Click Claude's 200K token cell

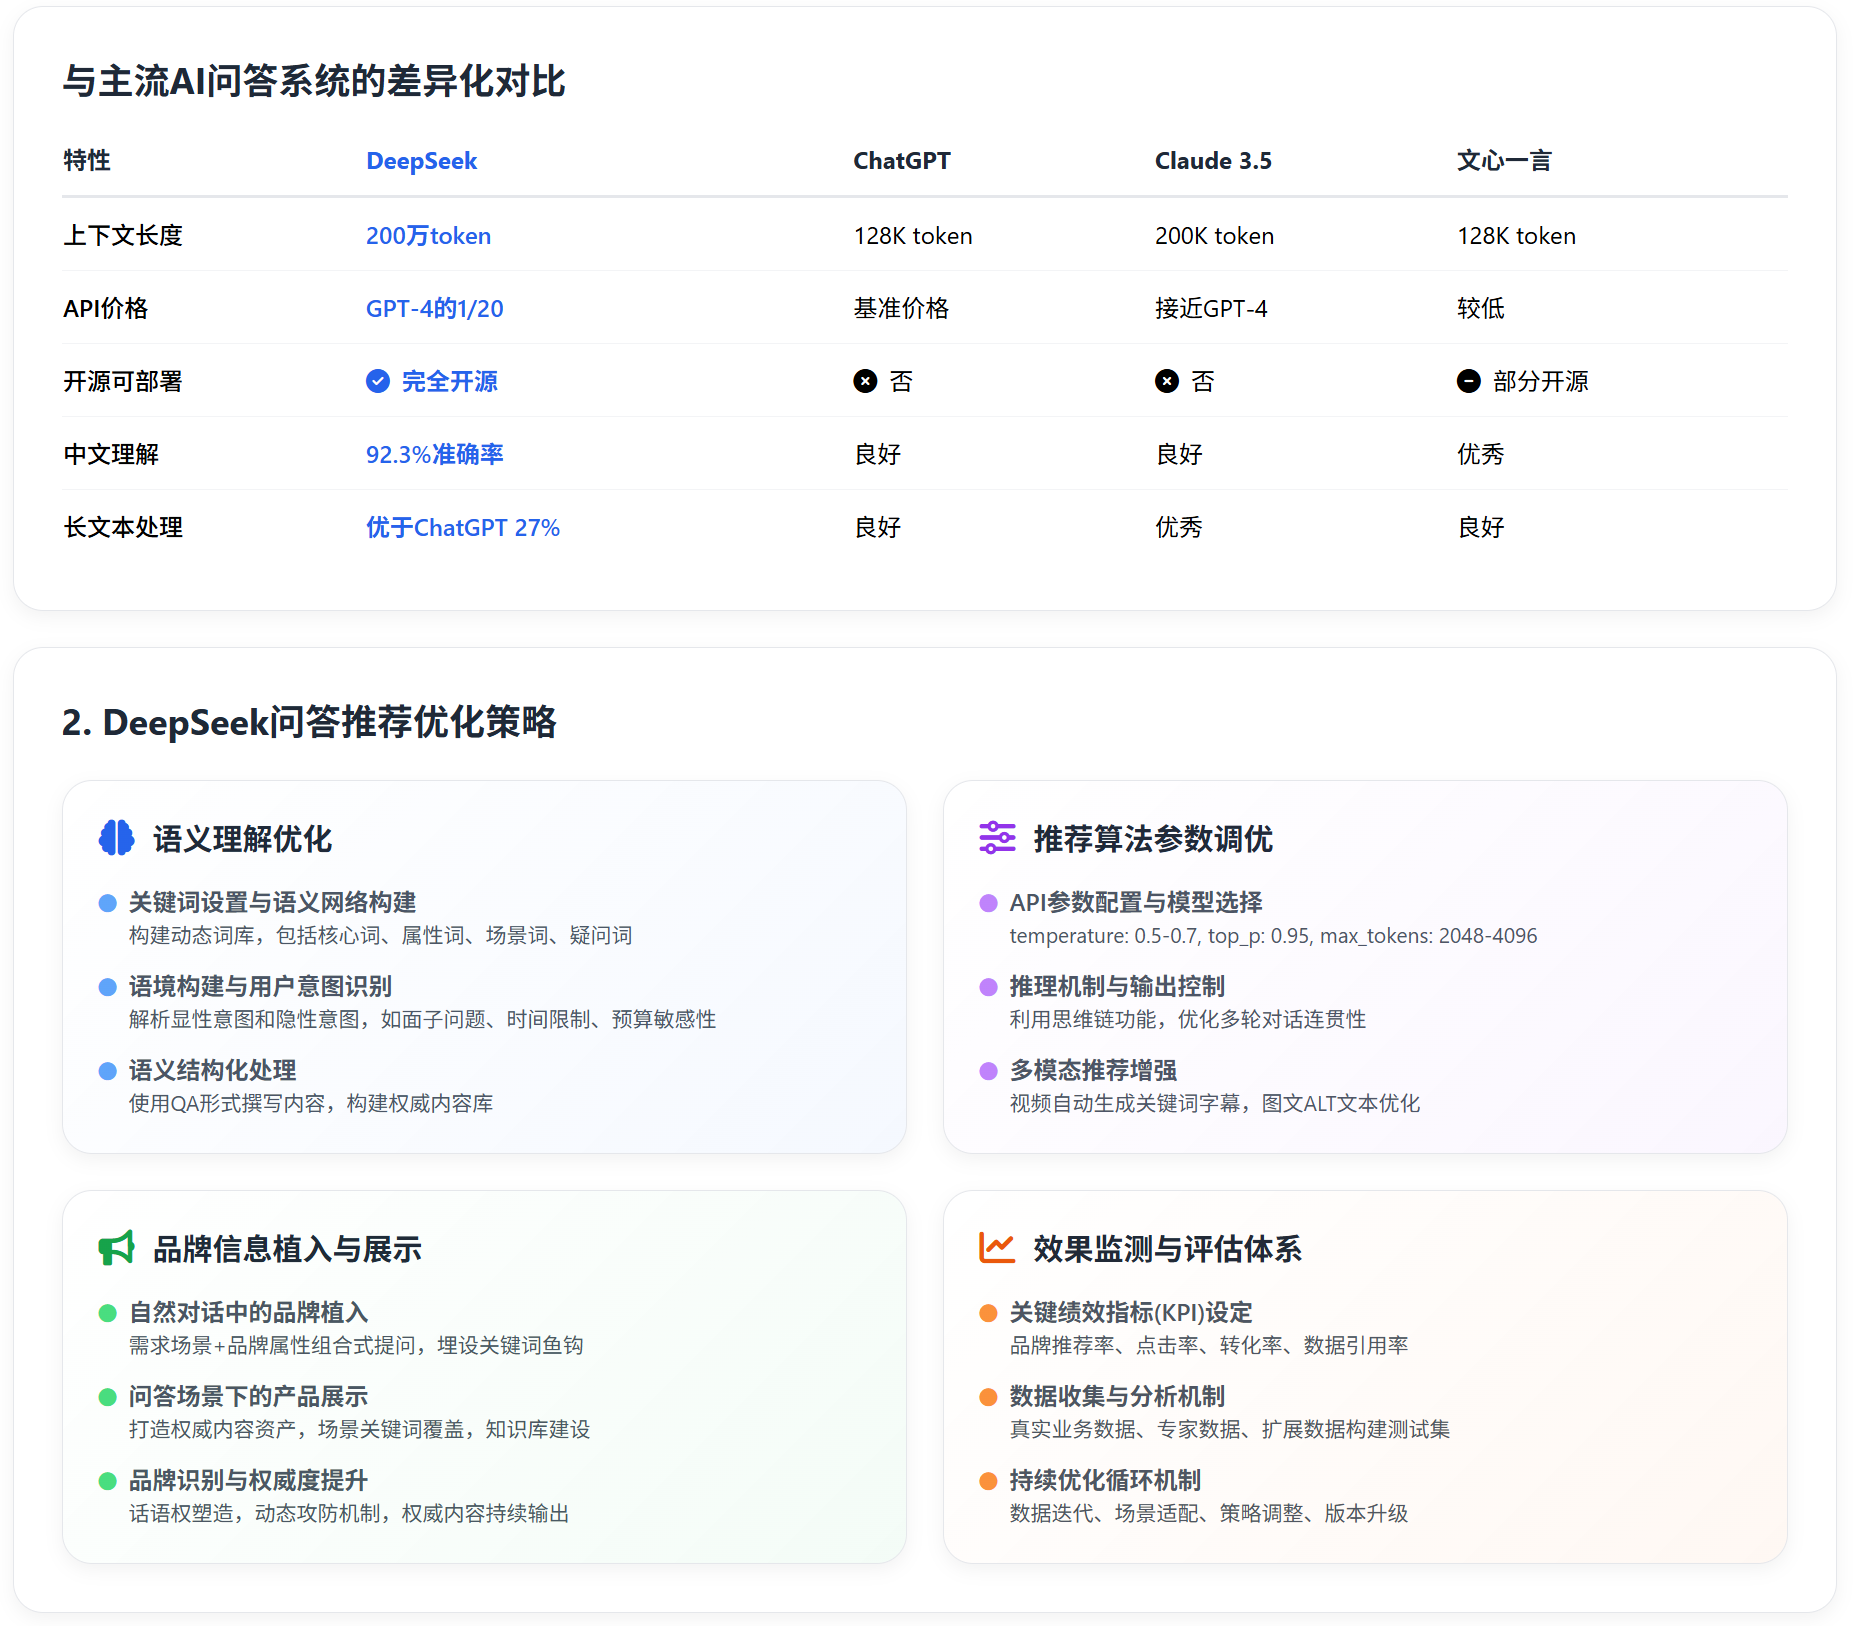coord(1214,236)
